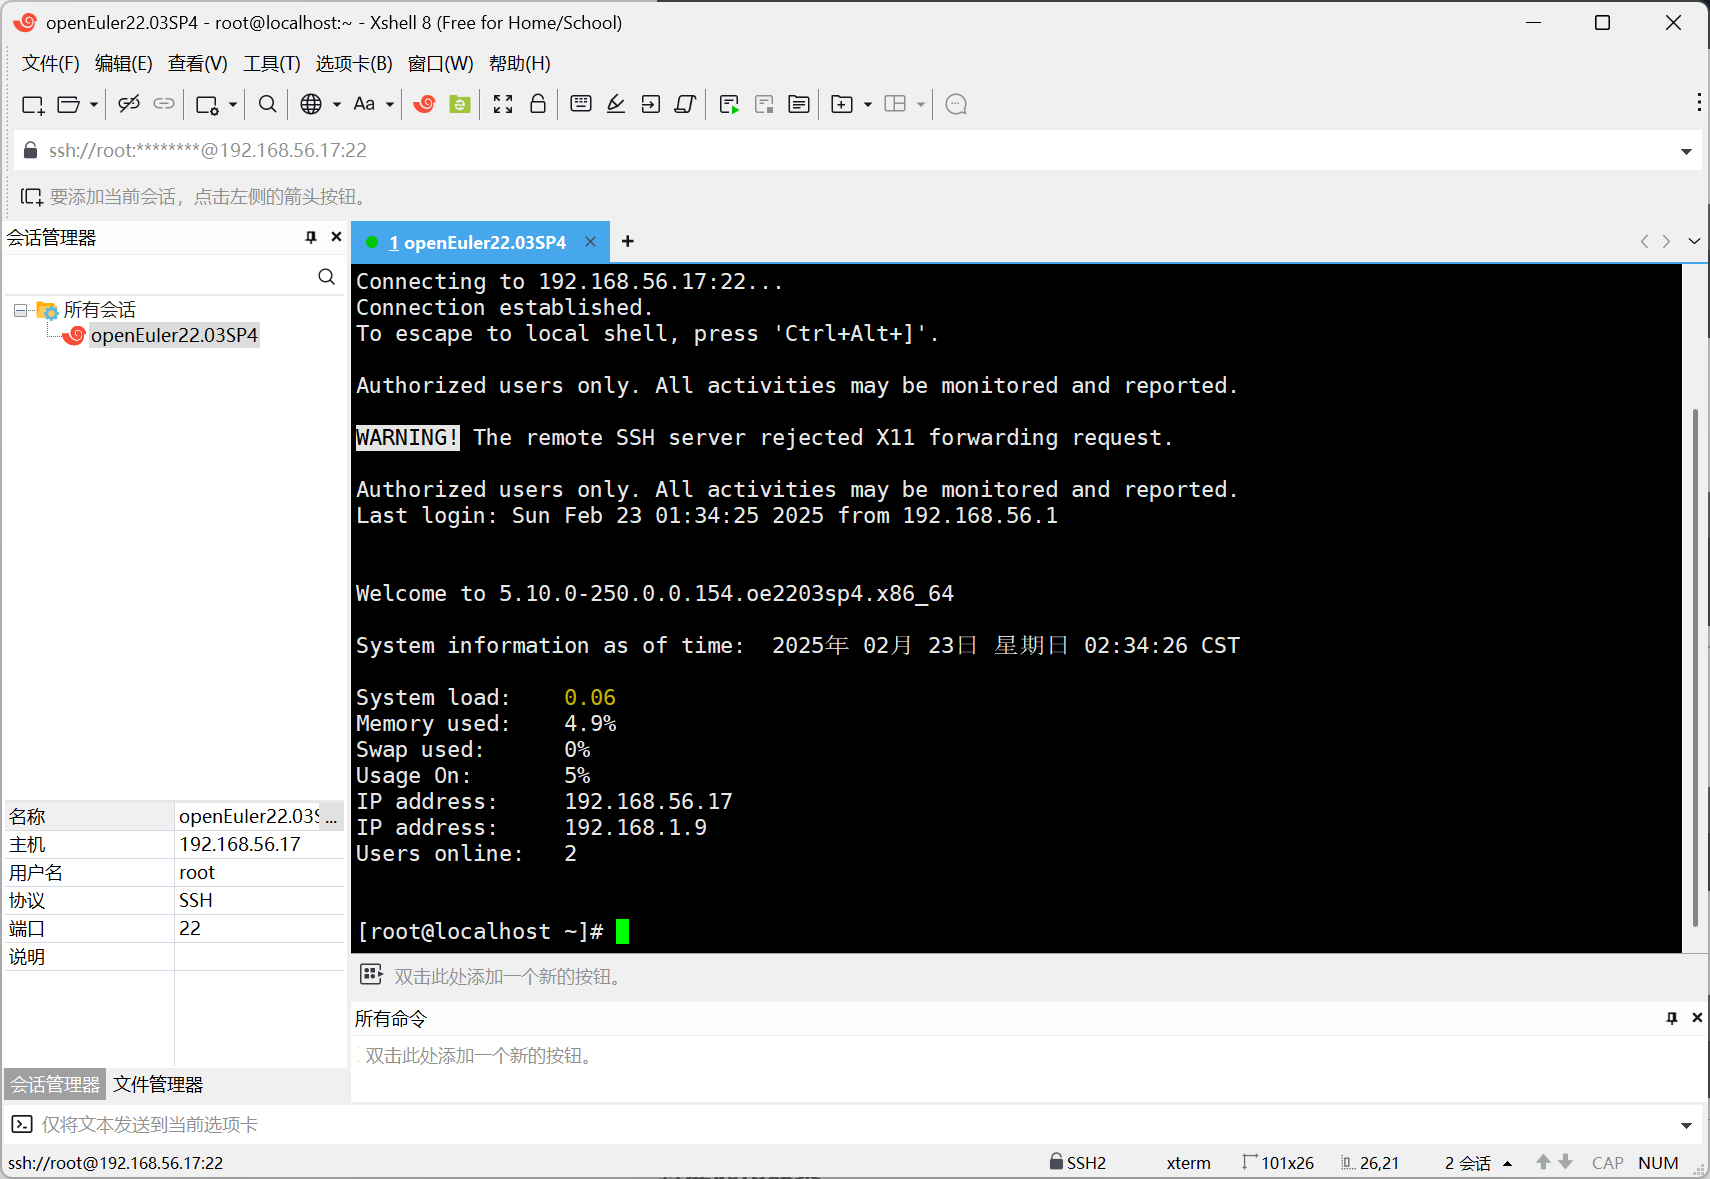Pin the Session Manager panel
Image resolution: width=1710 pixels, height=1179 pixels.
pos(311,237)
